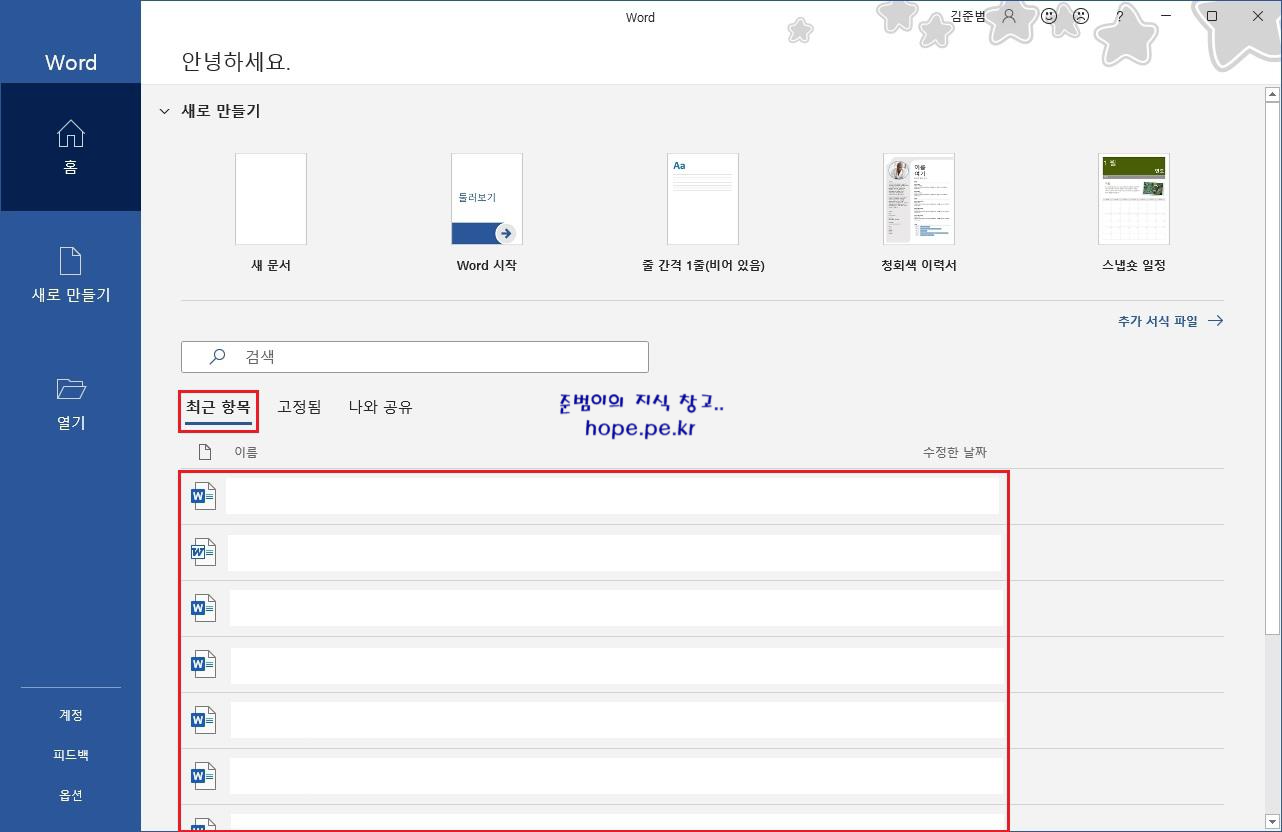Screen dimensions: 1282x832
Task: Select the 줄 간격 1줄(비어 있음) template
Action: click(x=703, y=213)
